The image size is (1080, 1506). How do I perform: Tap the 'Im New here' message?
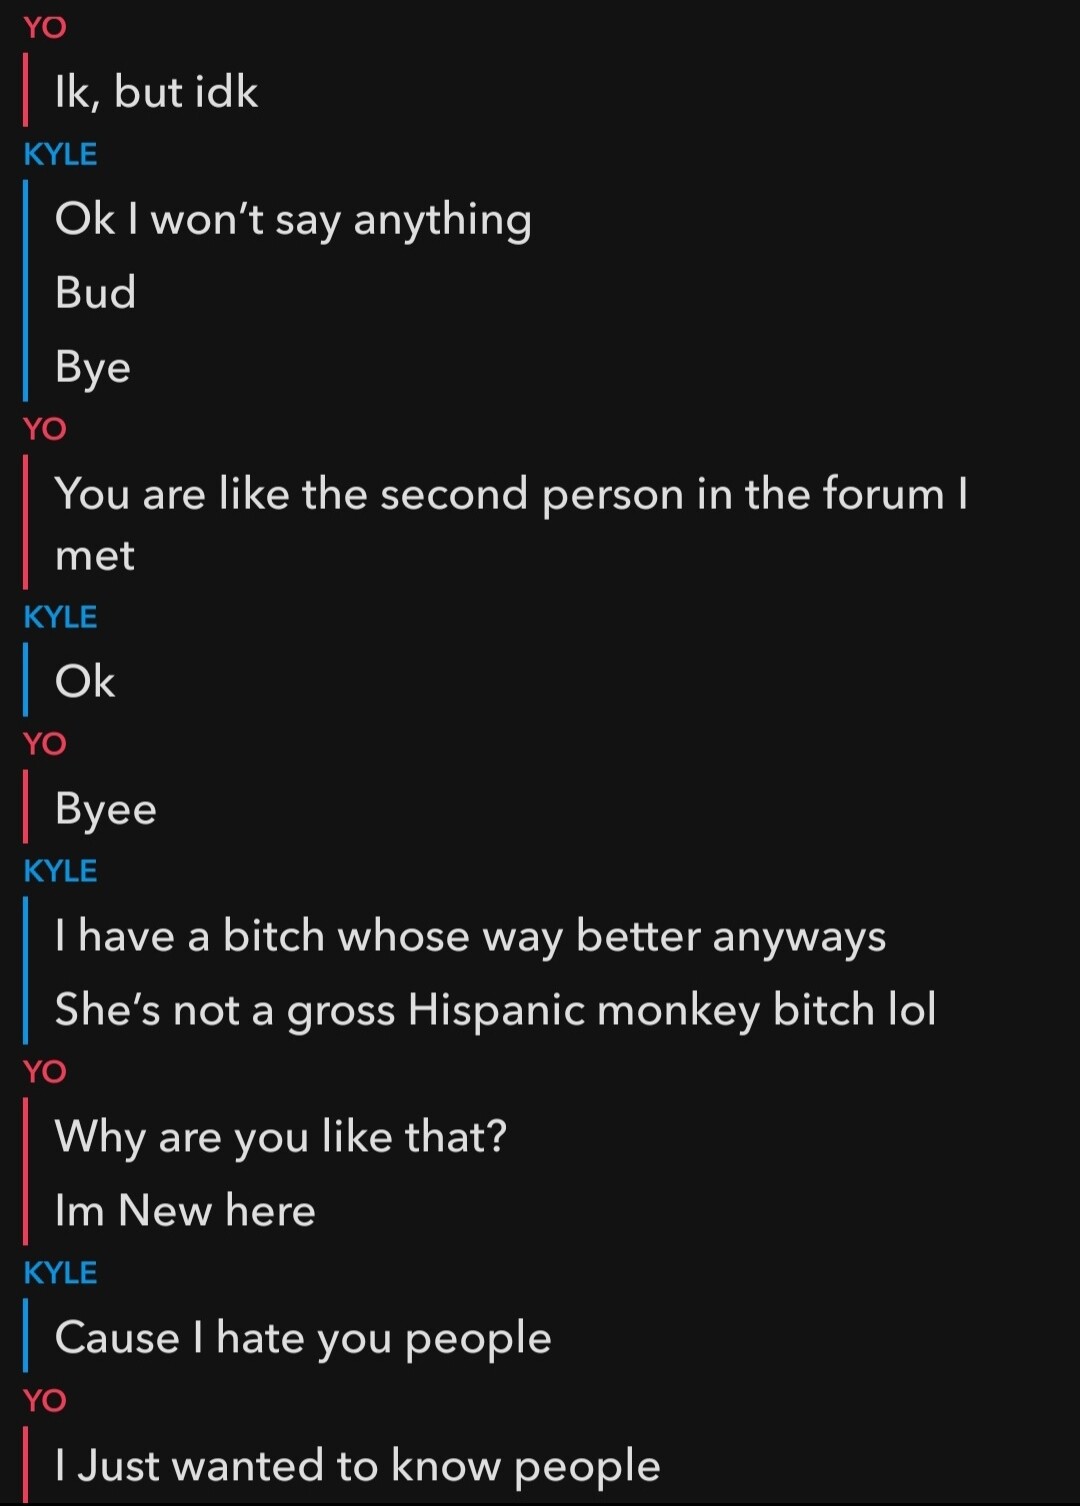(x=185, y=1211)
